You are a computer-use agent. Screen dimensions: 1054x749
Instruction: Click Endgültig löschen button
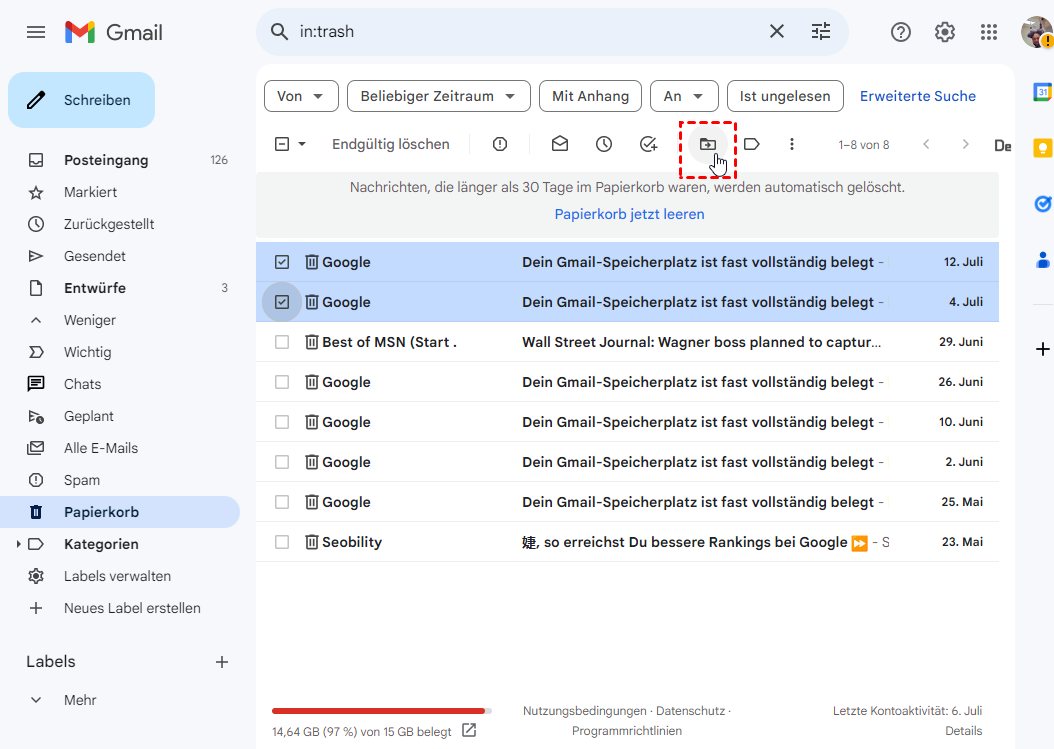(x=391, y=144)
